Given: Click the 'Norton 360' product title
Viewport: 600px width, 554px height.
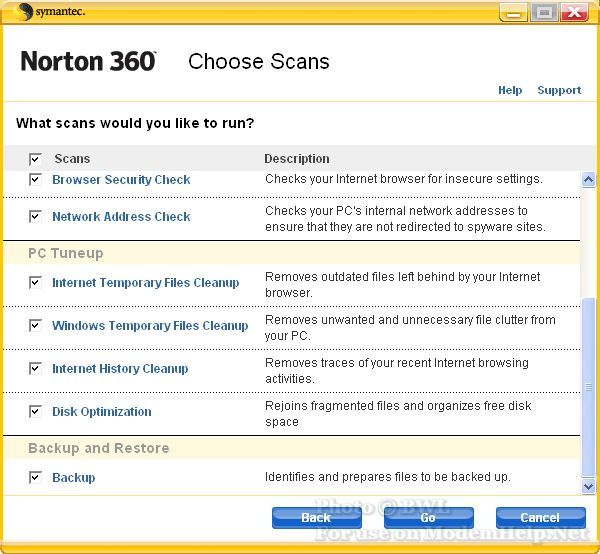Looking at the screenshot, I should coord(88,61).
